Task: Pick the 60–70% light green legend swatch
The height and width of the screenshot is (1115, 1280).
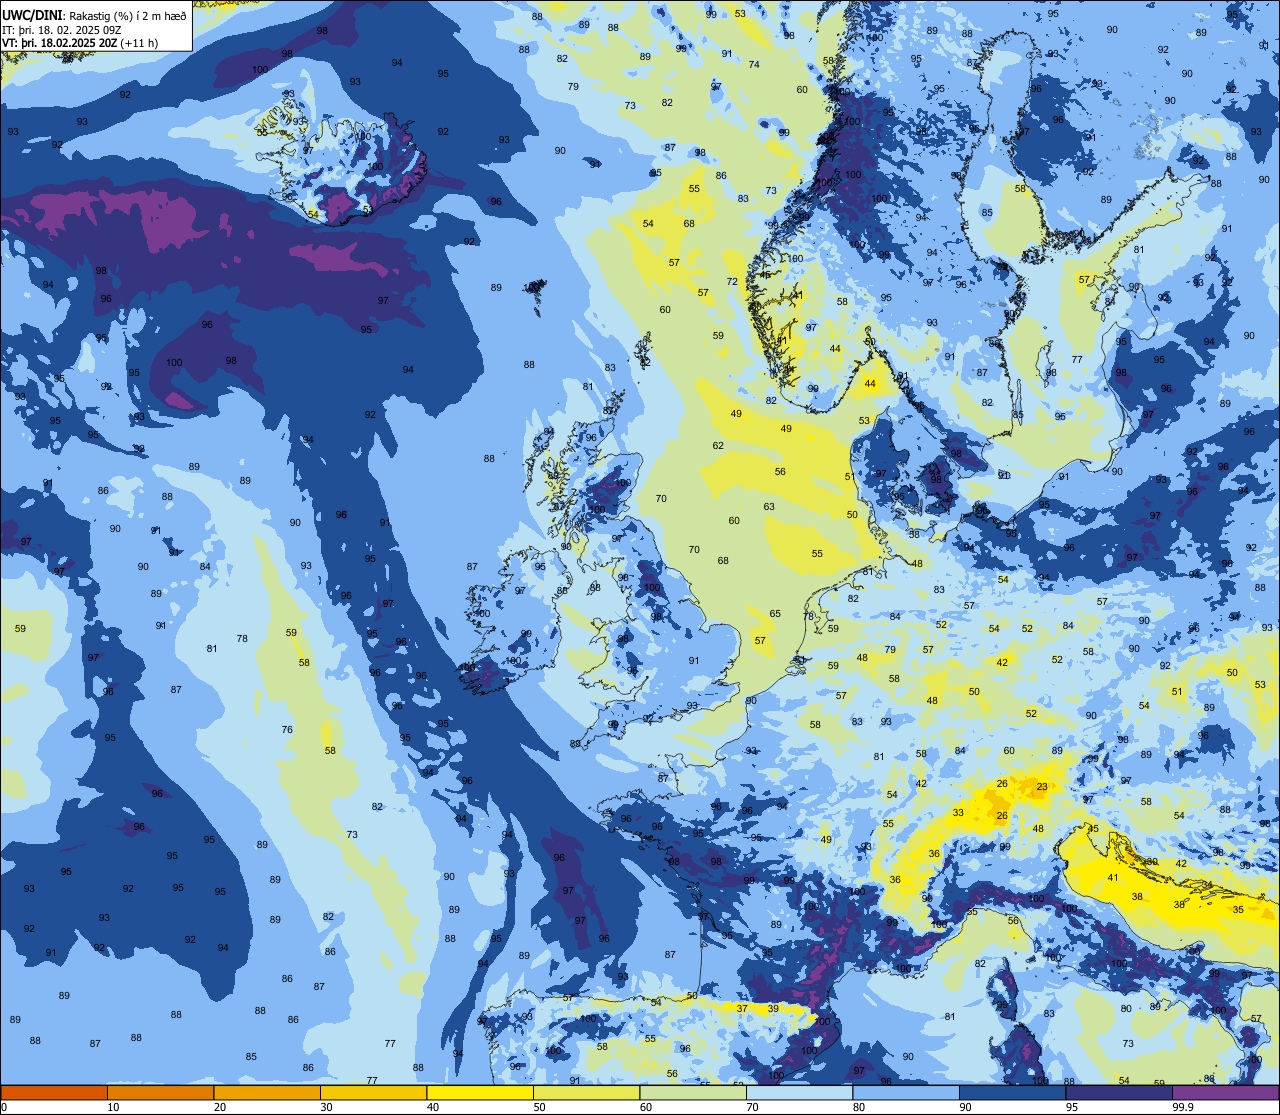Action: 693,1092
